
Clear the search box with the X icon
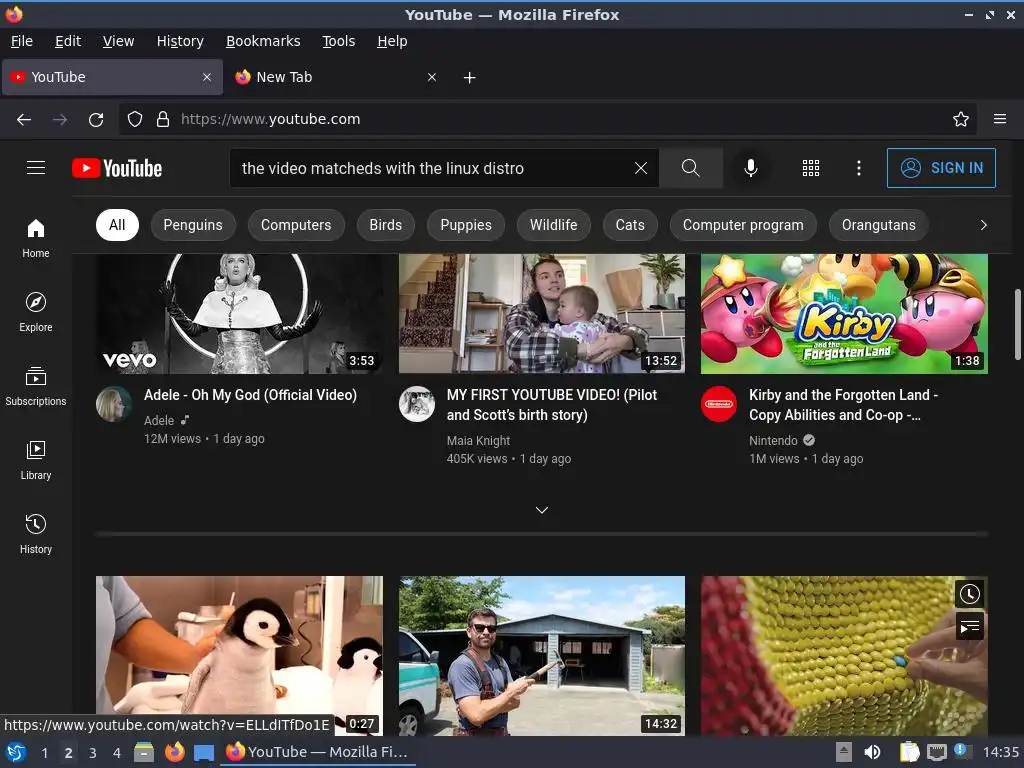[641, 168]
